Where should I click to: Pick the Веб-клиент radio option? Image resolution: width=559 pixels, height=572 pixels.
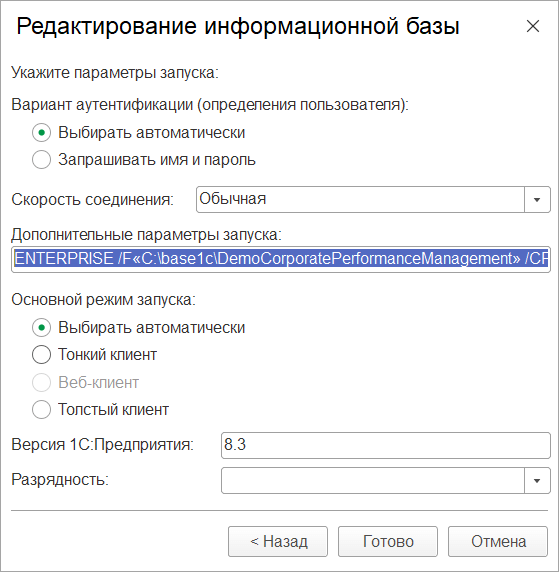pos(41,382)
